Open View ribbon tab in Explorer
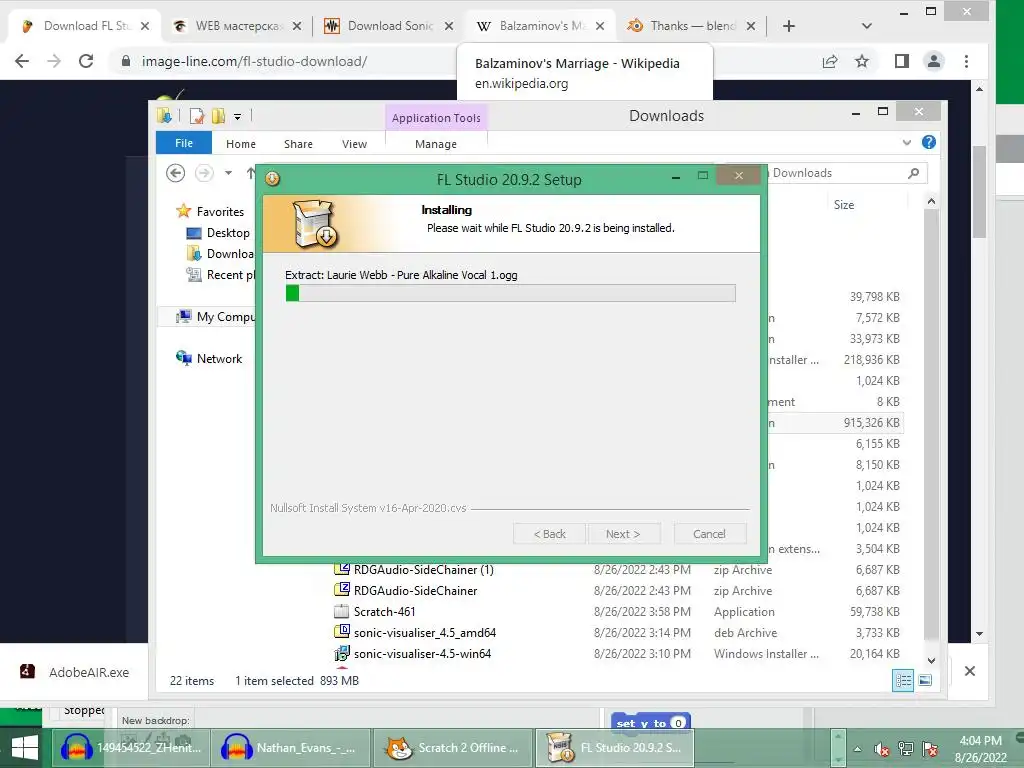This screenshot has width=1024, height=768. pyautogui.click(x=355, y=144)
